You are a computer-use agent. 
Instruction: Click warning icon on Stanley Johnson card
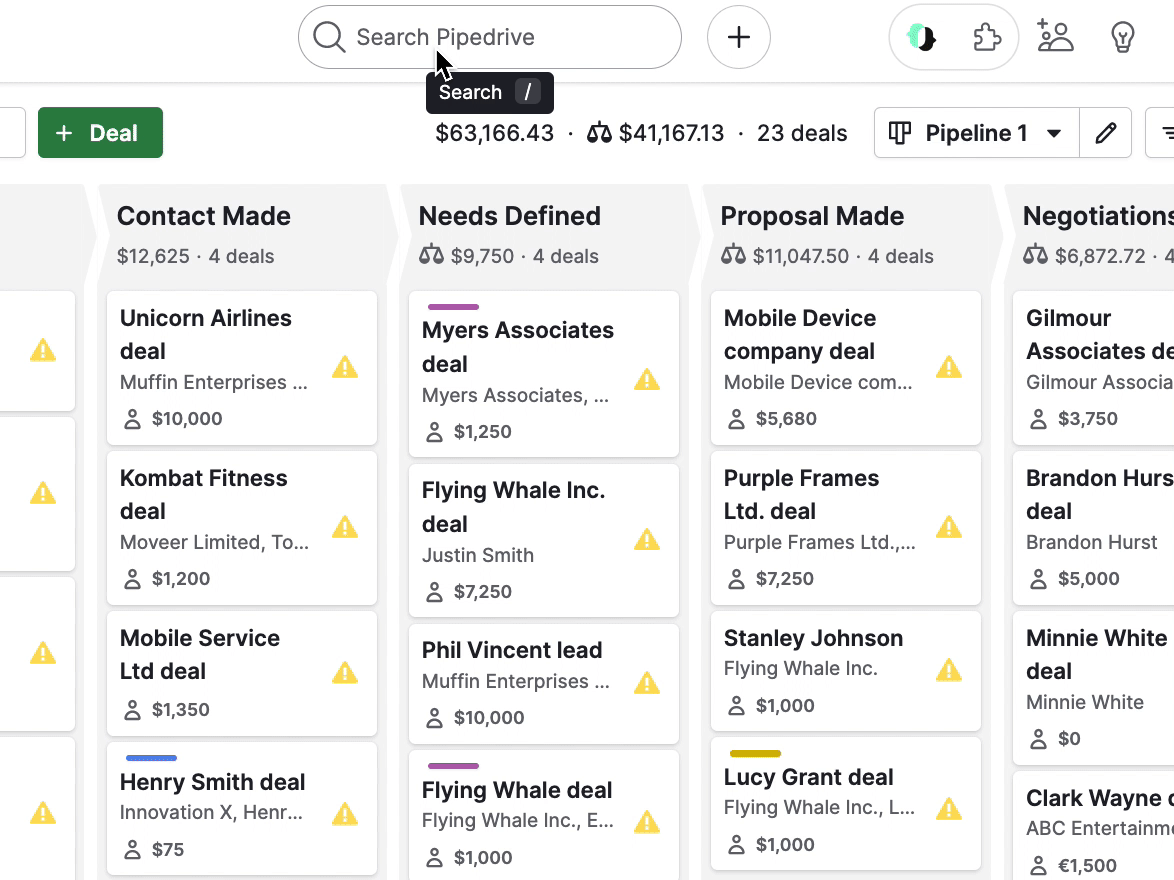(949, 670)
